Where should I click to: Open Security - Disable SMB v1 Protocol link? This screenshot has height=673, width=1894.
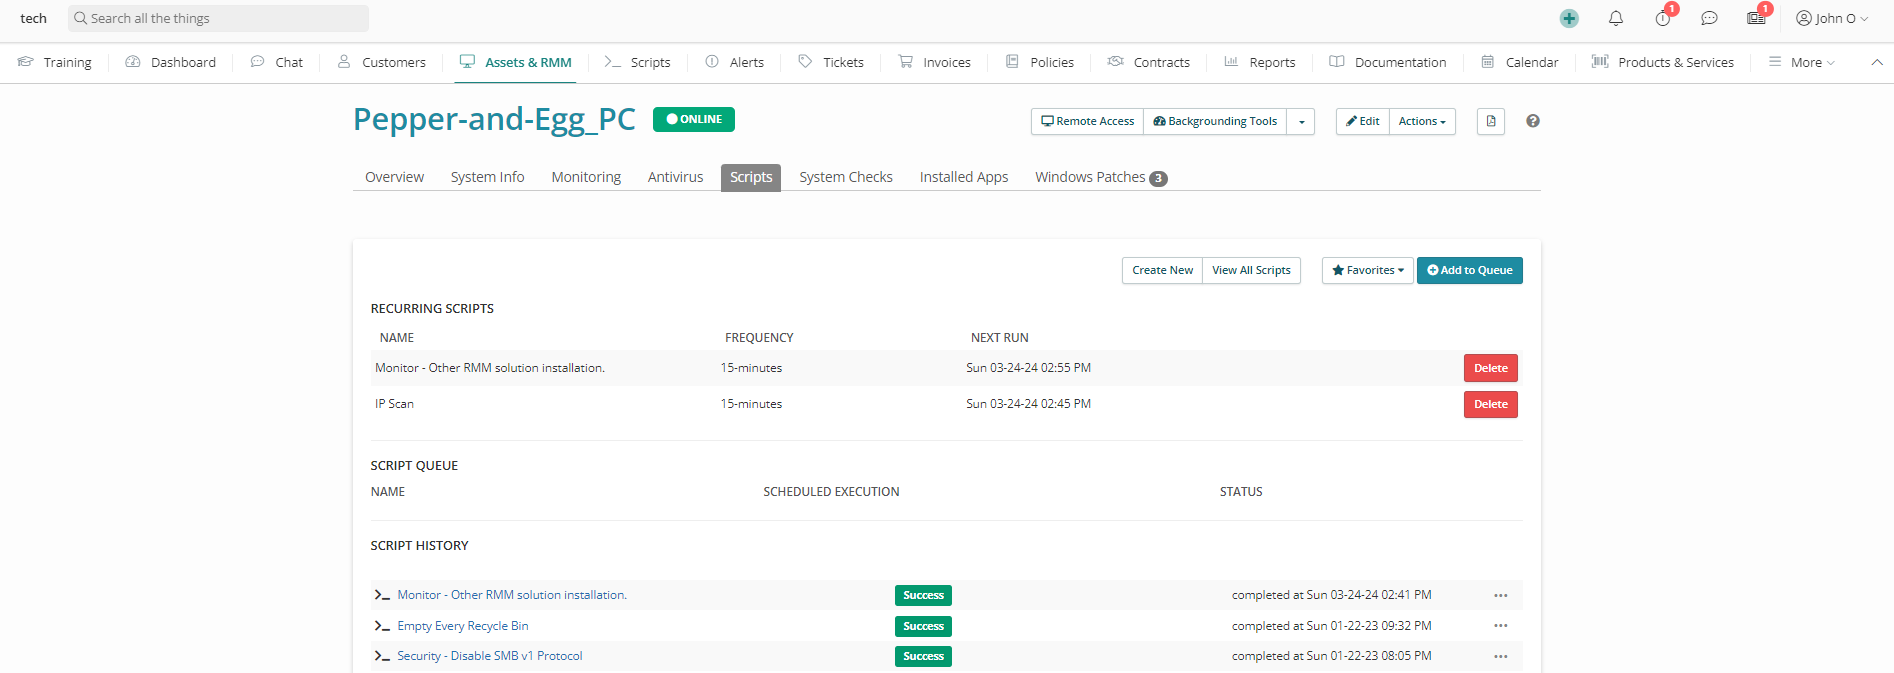pos(489,656)
